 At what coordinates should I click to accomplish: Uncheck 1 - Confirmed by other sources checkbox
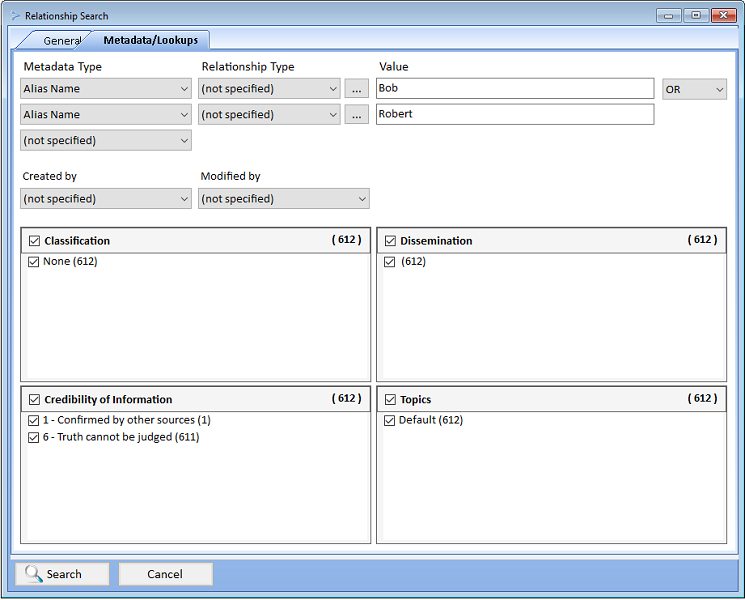33,420
